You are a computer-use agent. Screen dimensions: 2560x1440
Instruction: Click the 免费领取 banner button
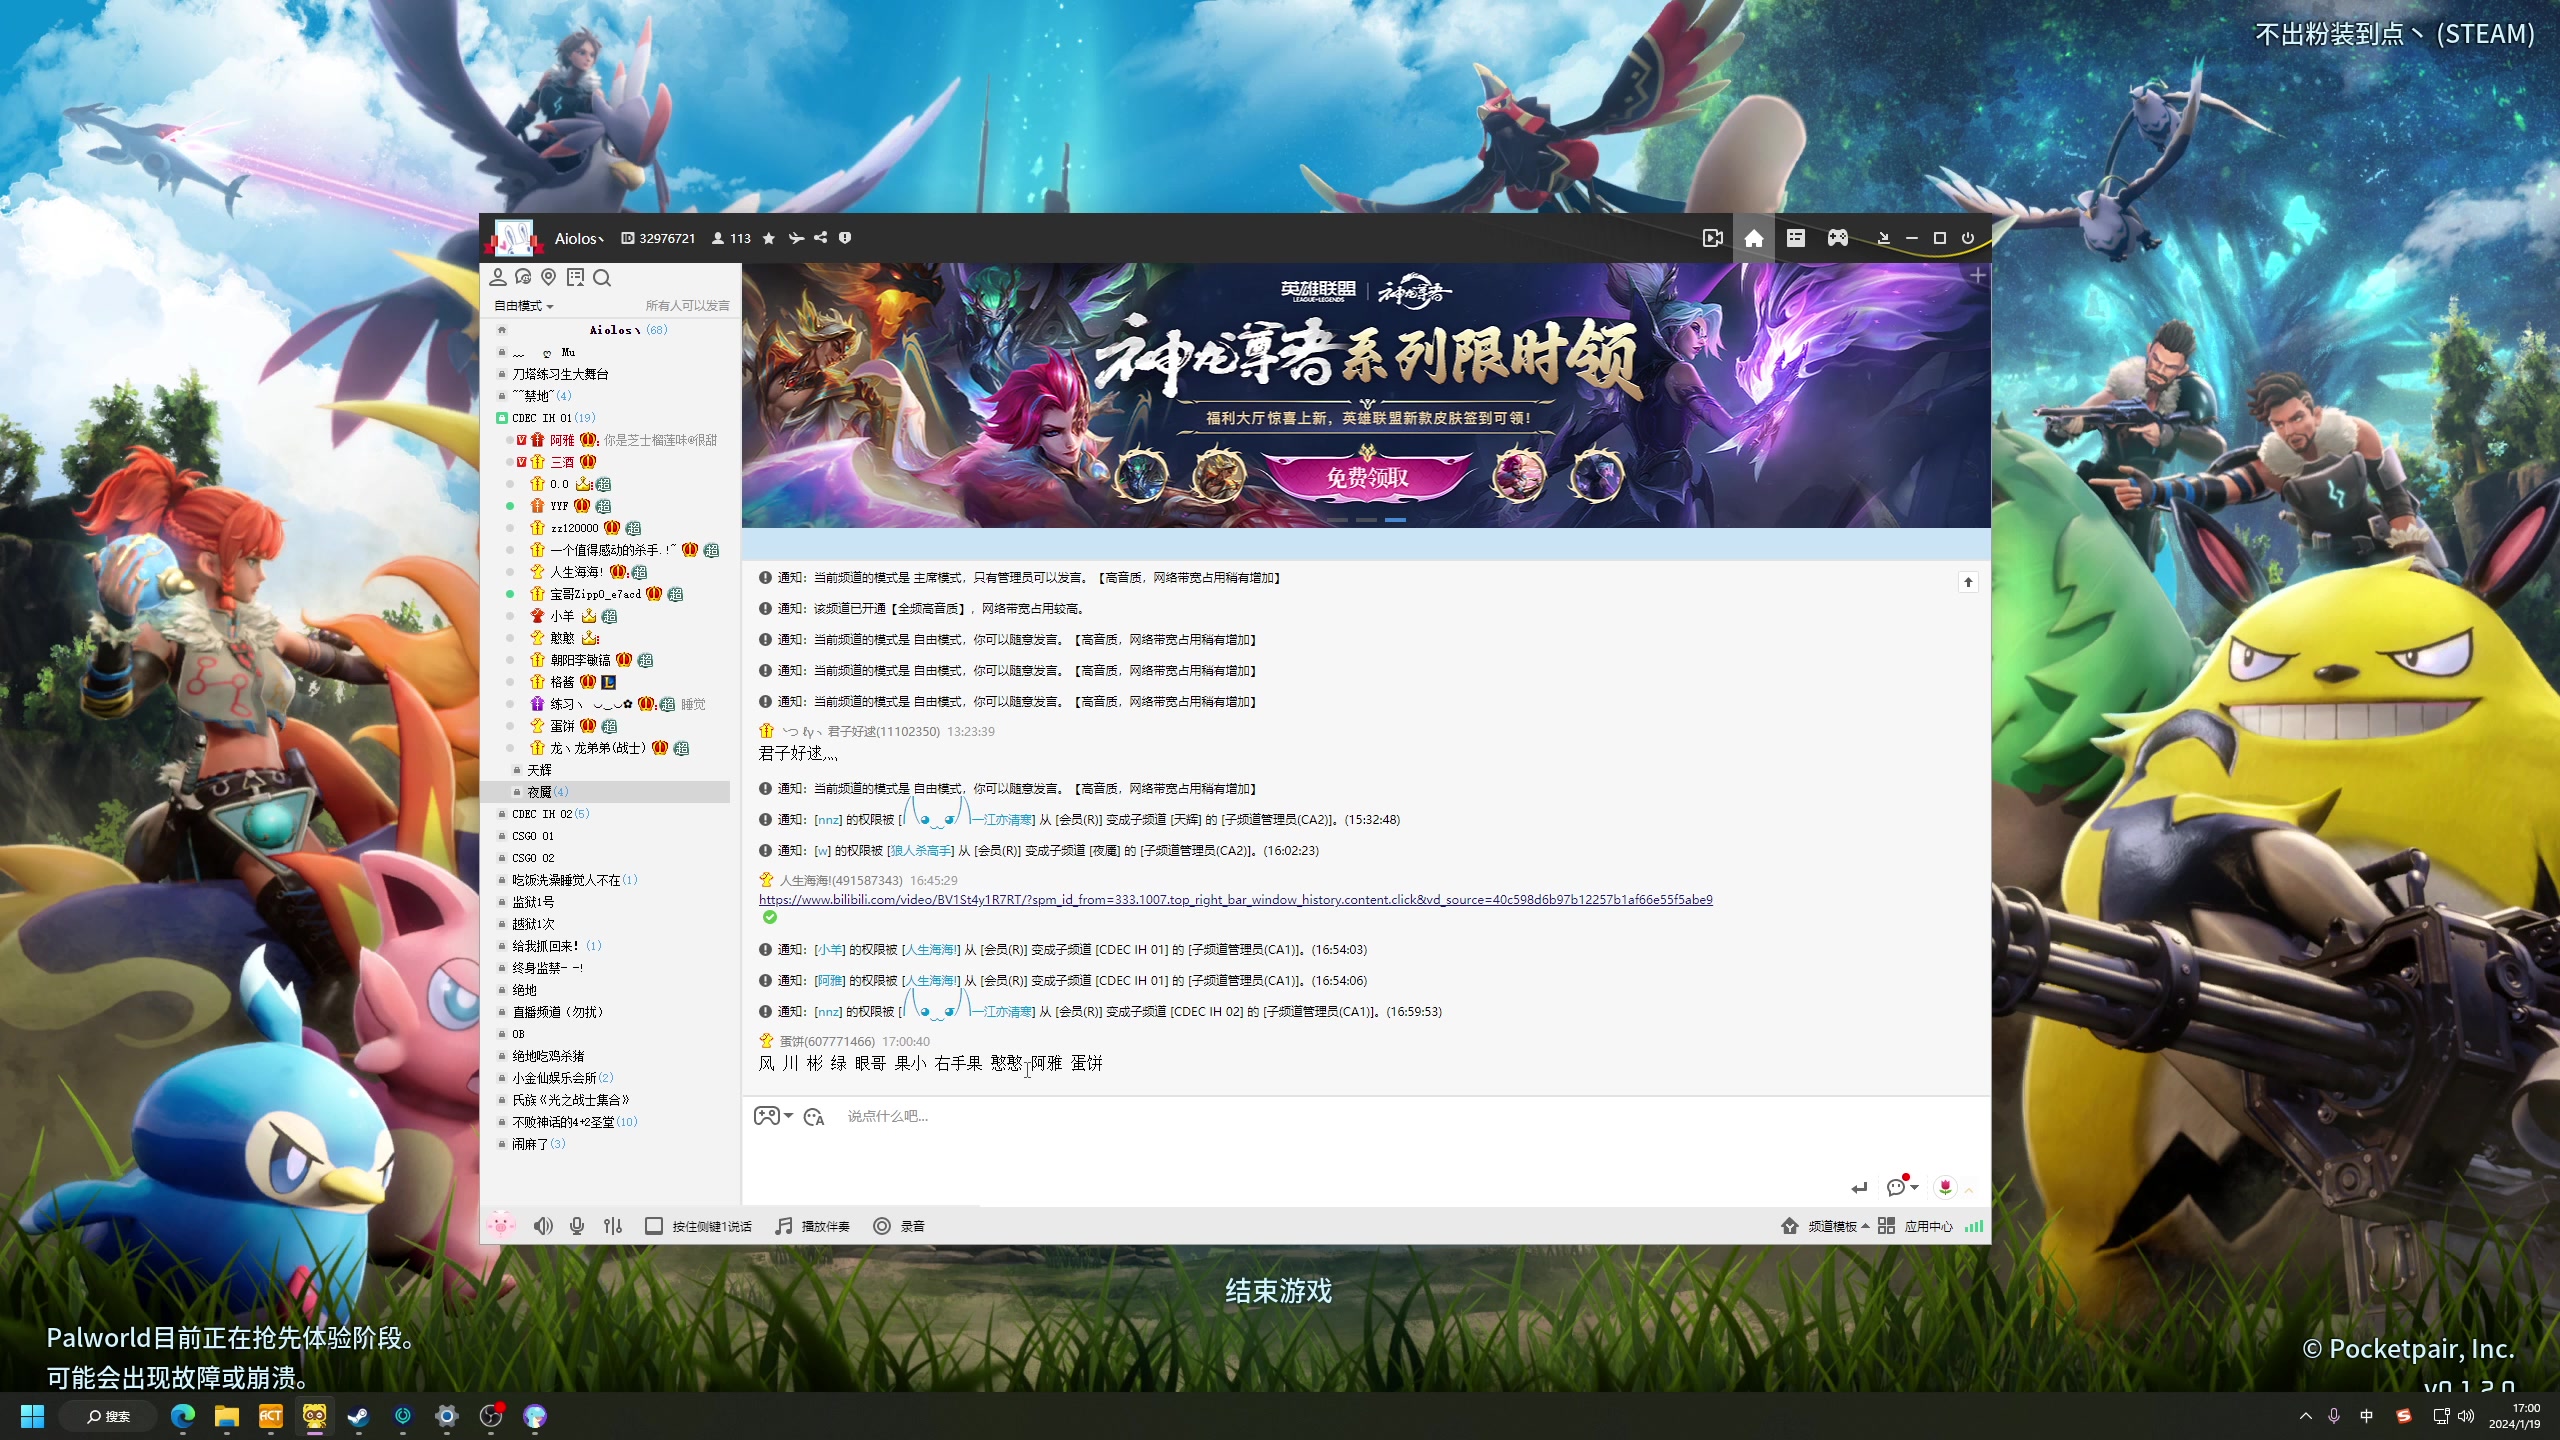point(1366,478)
